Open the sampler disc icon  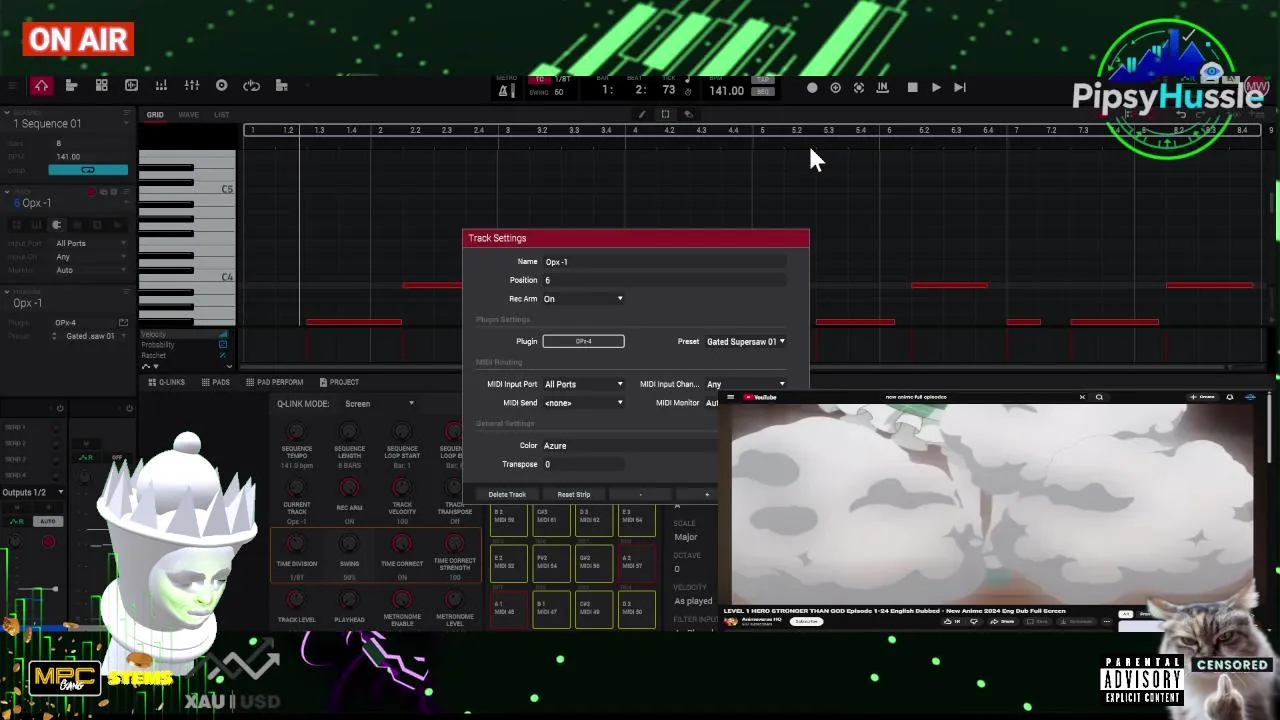click(221, 86)
